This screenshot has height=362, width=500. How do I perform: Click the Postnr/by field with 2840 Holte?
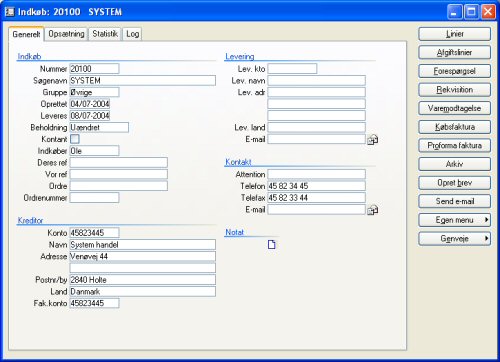[x=143, y=279]
